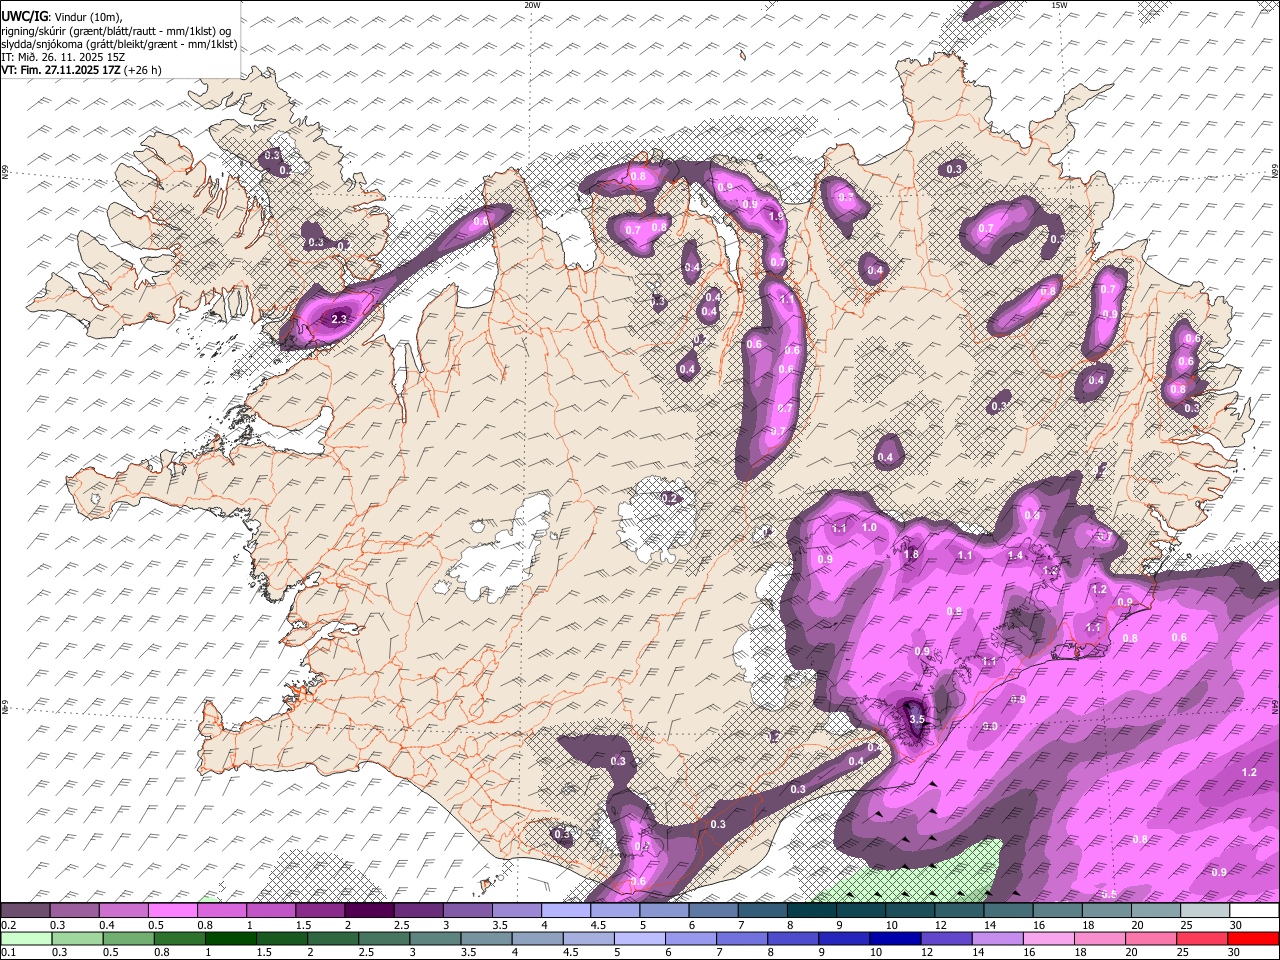Click the 'slydda/snjókoma (grátt/bleikt/grænt' description line

pos(119,44)
